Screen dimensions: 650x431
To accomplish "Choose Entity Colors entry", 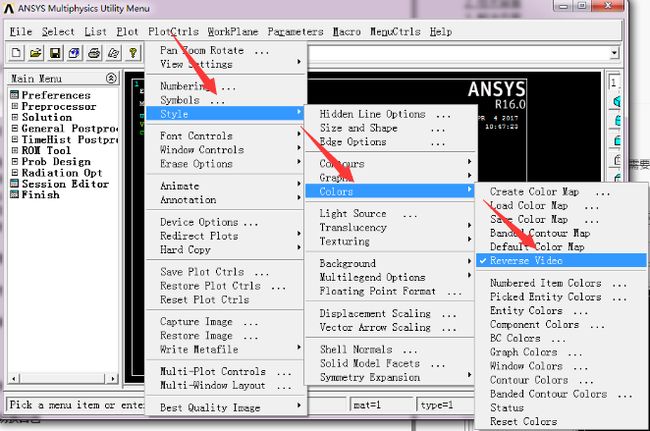I will [561, 311].
